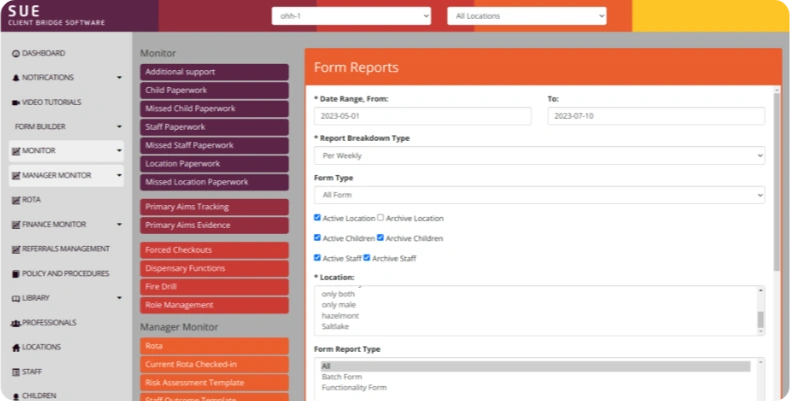Click the Video Tutorials camera icon
790x401 pixels.
pyautogui.click(x=15, y=102)
